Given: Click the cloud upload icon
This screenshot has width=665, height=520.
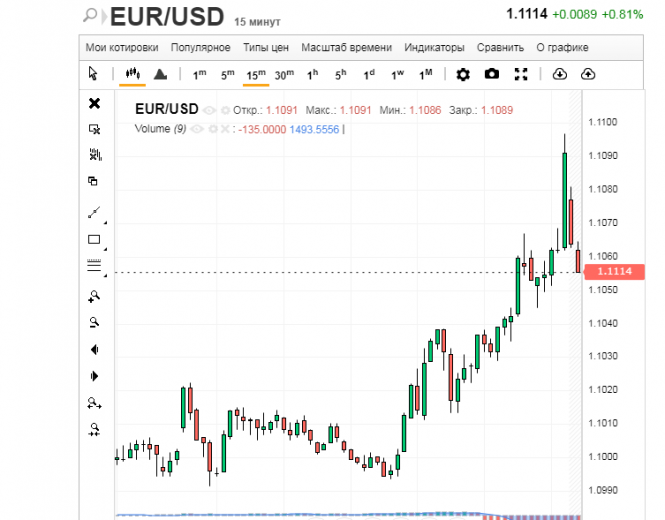Looking at the screenshot, I should click(x=588, y=74).
